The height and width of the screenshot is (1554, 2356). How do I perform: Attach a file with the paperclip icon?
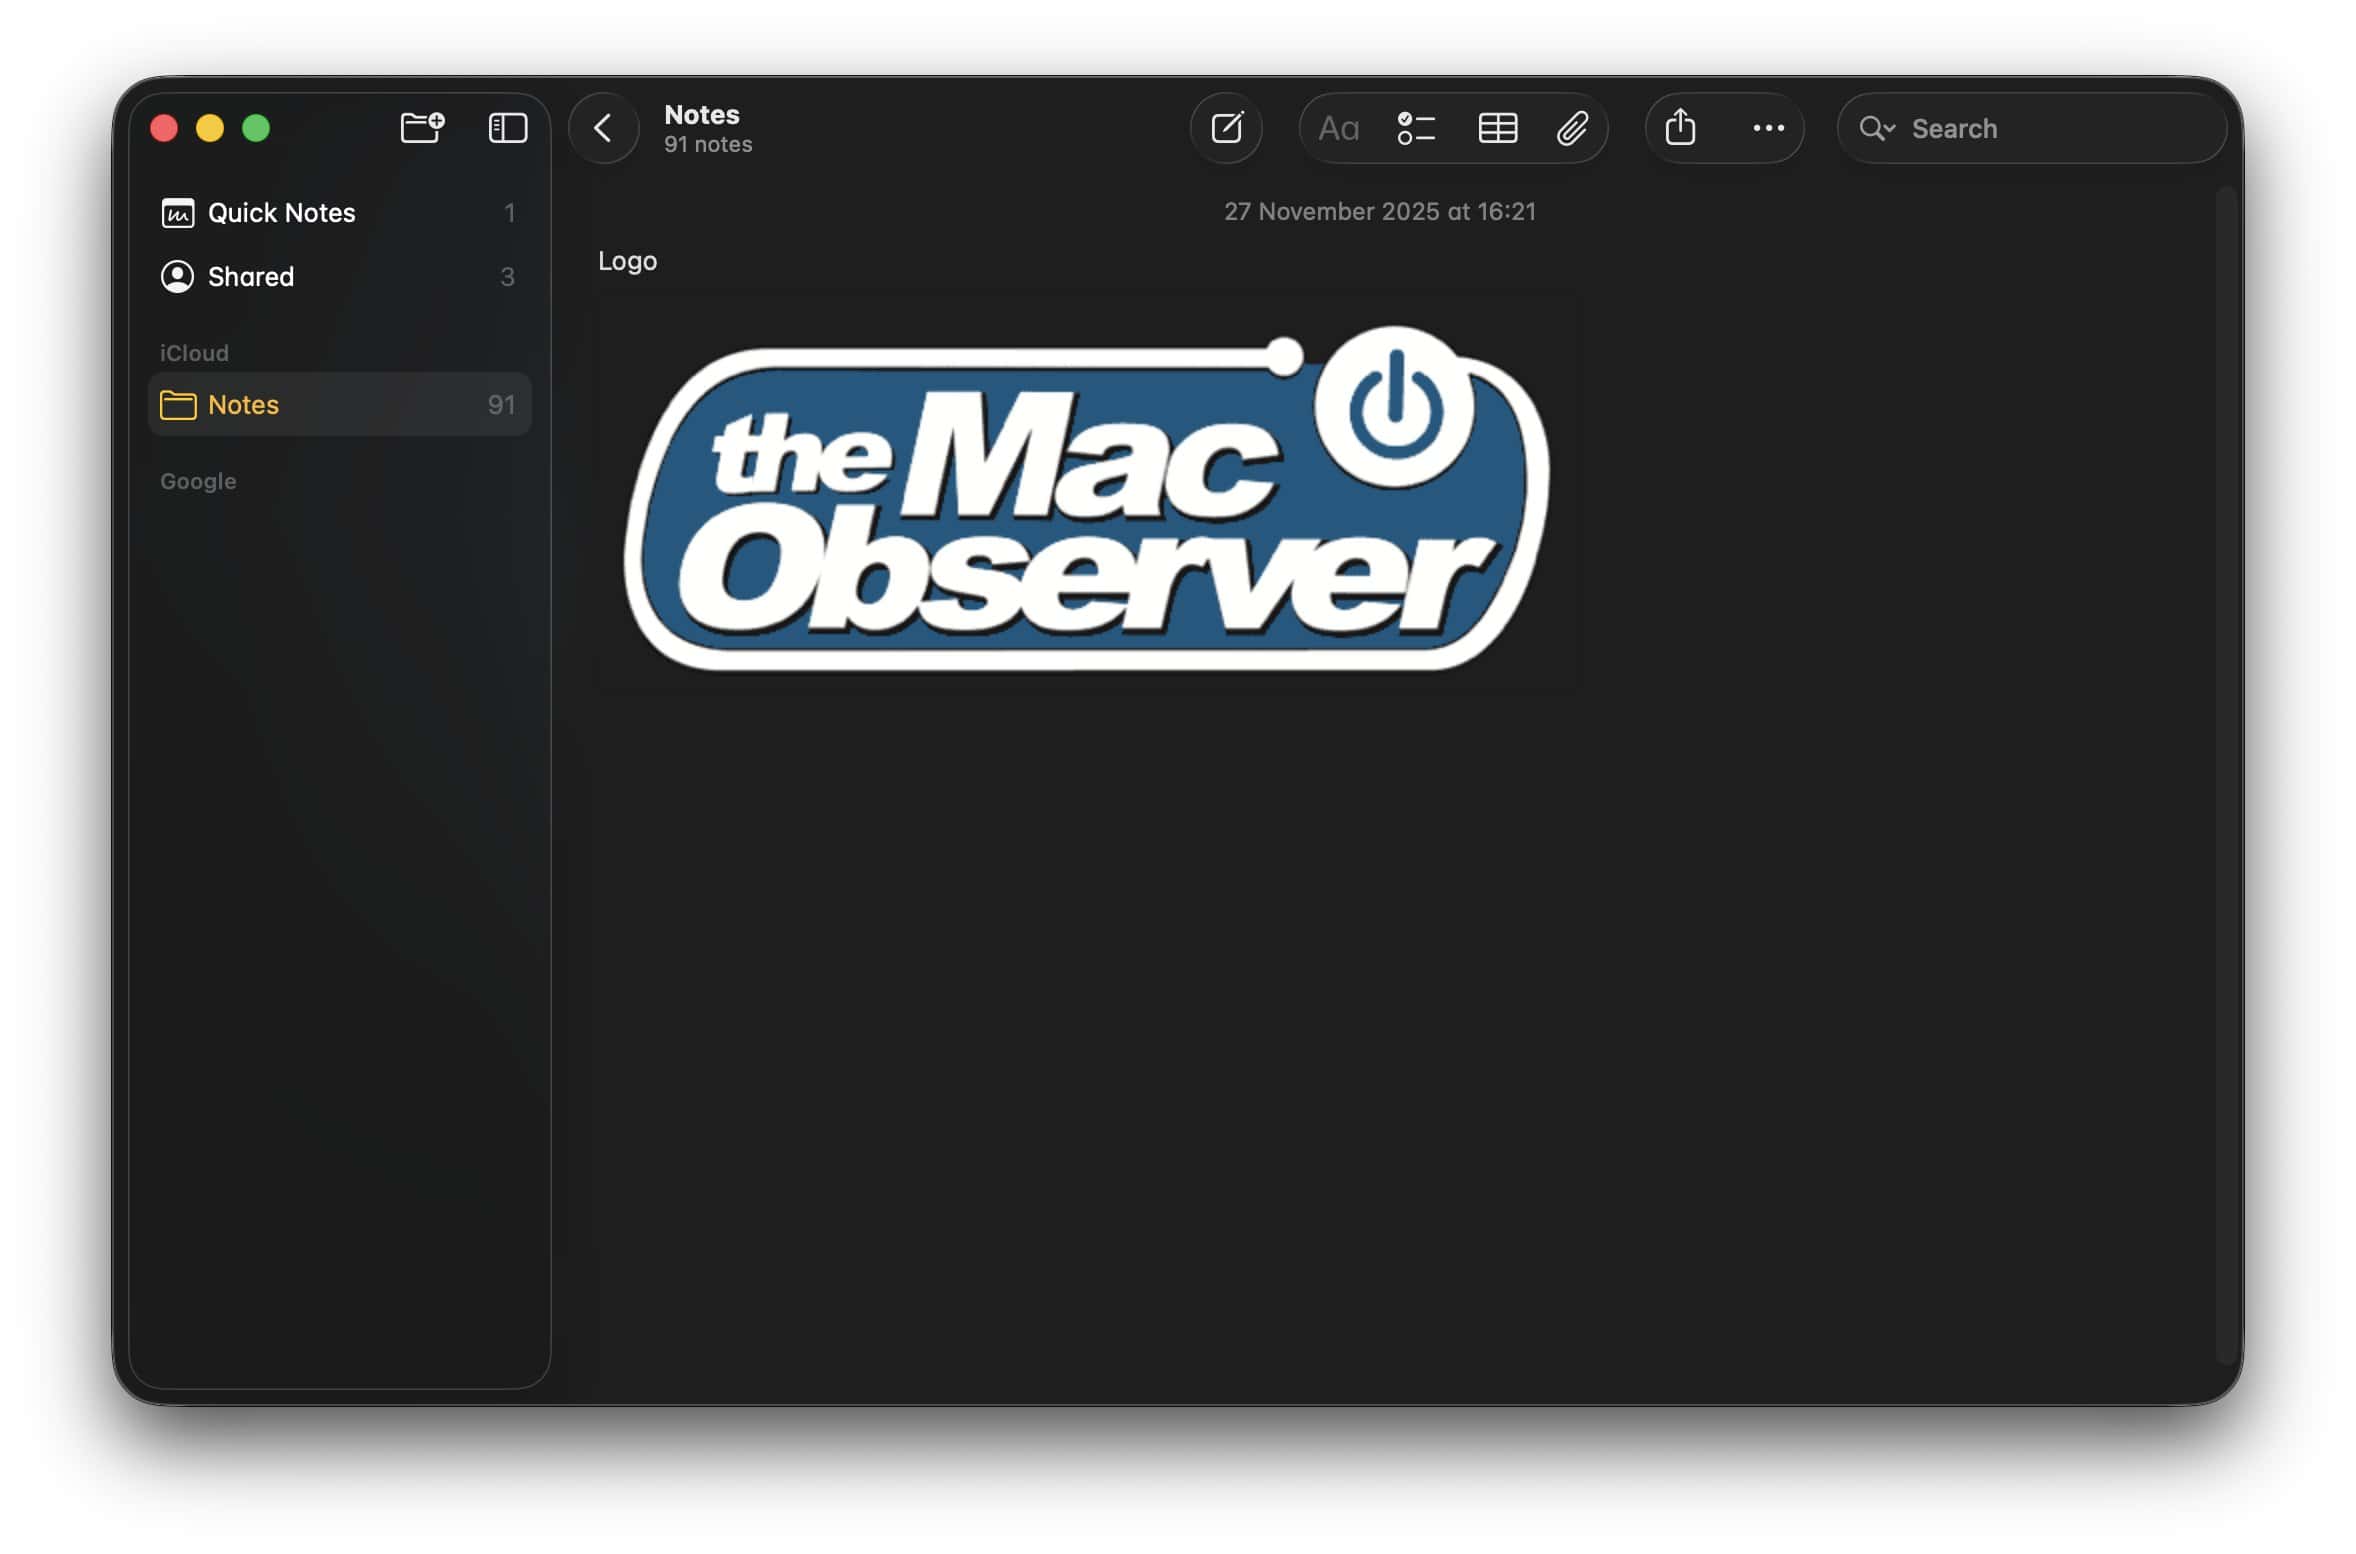(1572, 128)
